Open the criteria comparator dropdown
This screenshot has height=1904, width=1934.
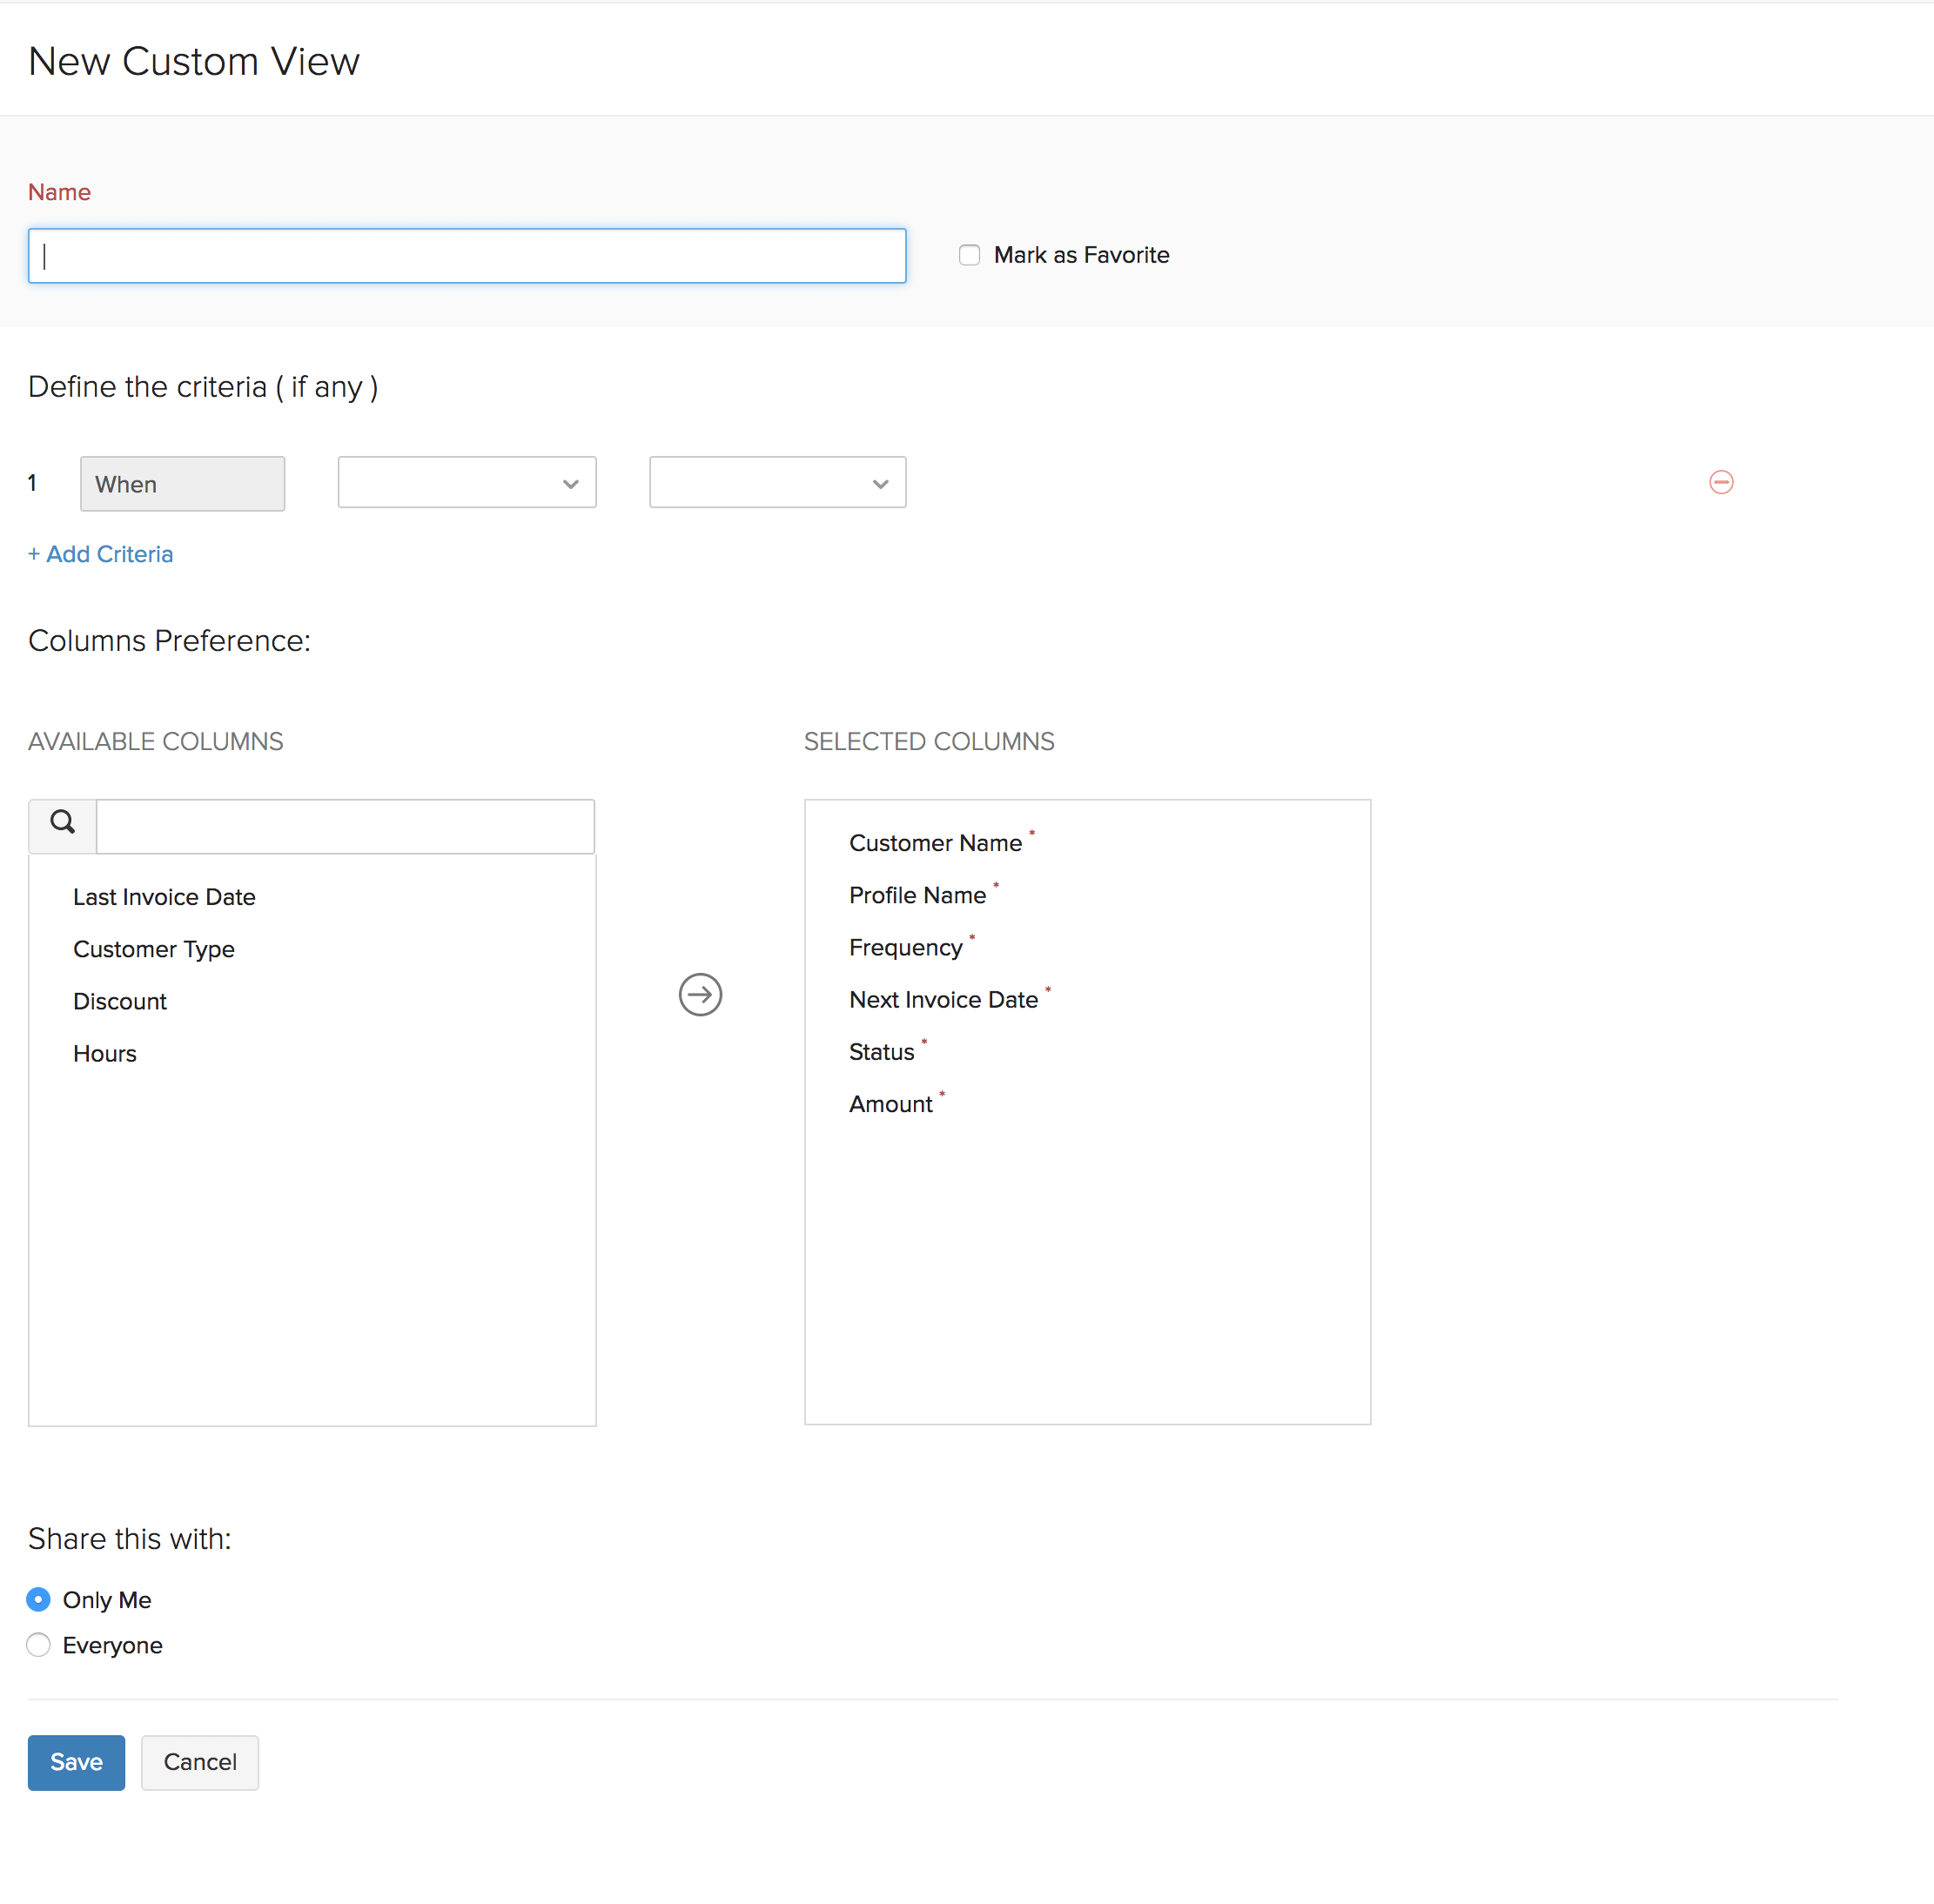[x=777, y=483]
